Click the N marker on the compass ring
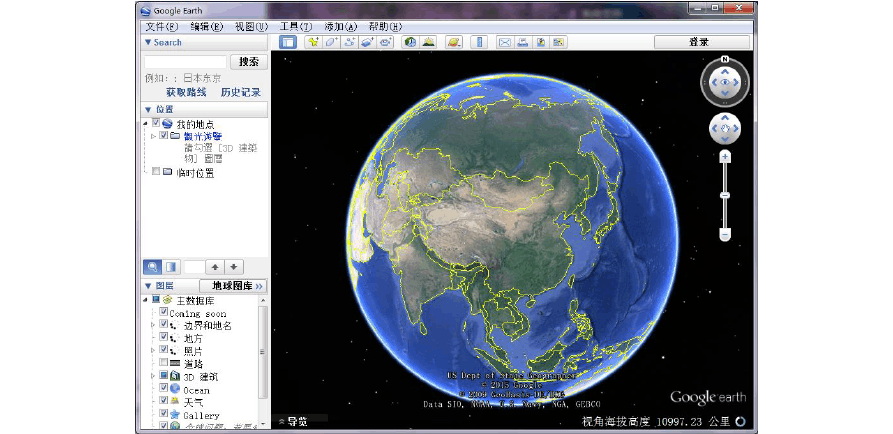Screen dimensions: 893x434 coord(725,59)
